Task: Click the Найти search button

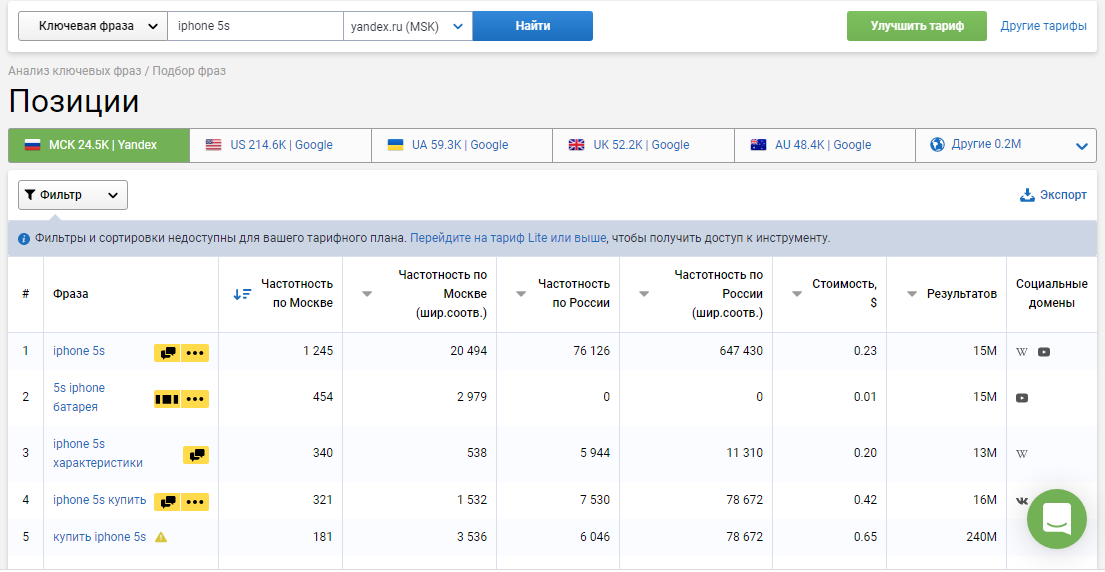Action: 533,26
